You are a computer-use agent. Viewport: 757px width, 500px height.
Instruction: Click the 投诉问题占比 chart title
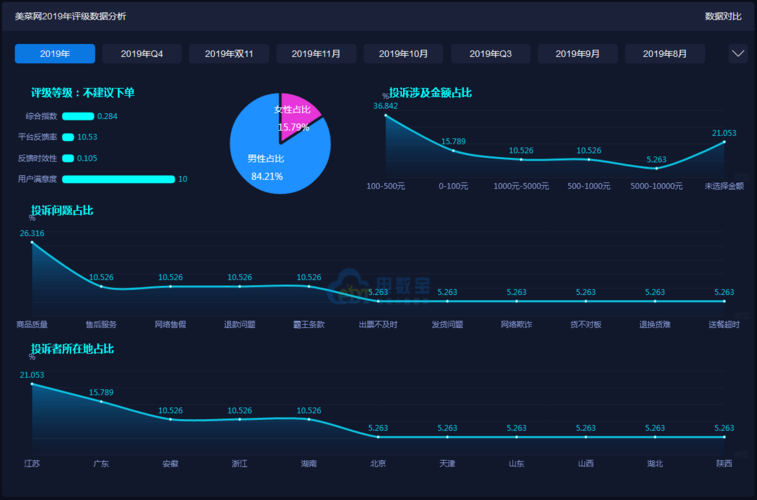tap(62, 210)
